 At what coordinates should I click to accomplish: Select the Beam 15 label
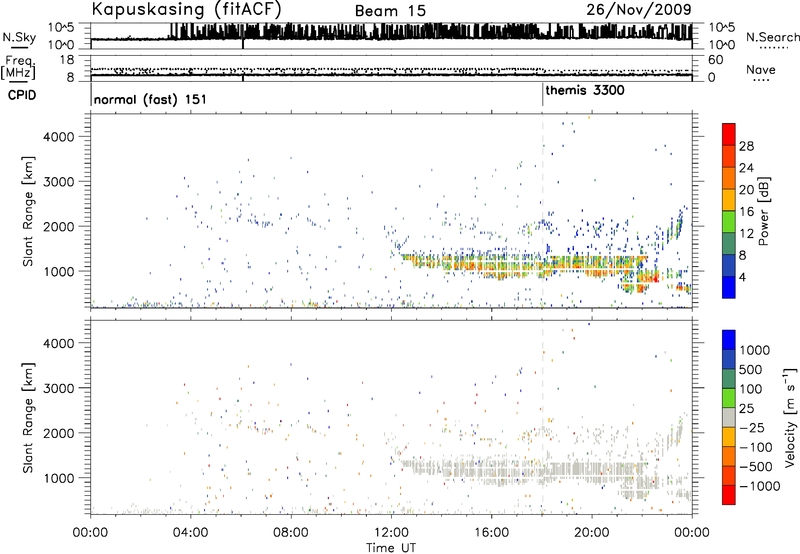pos(390,11)
